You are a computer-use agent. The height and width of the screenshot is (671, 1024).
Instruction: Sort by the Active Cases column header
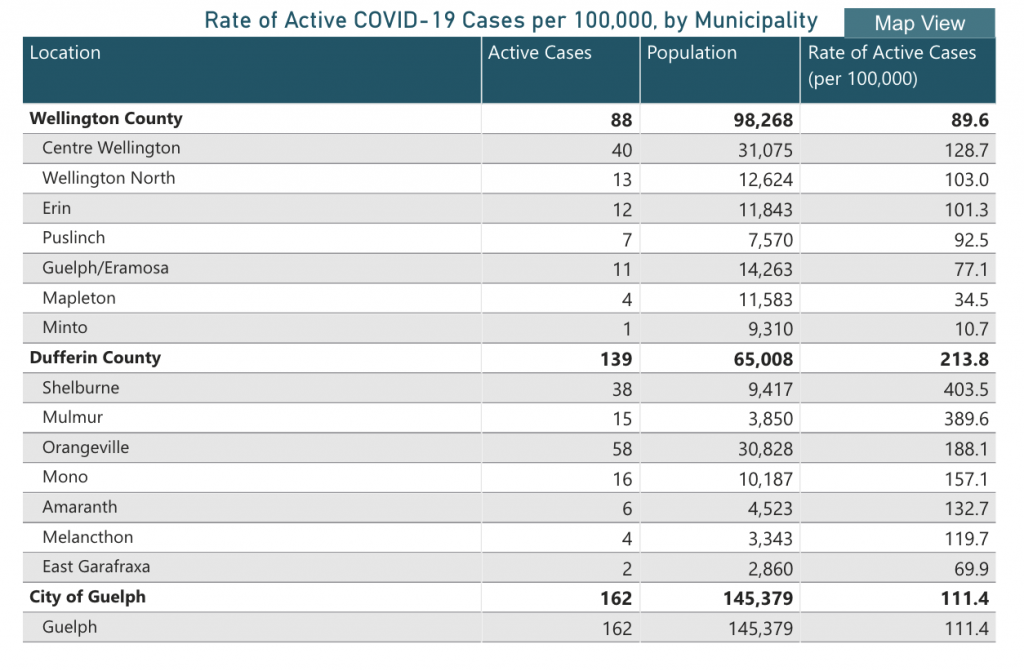[x=540, y=54]
